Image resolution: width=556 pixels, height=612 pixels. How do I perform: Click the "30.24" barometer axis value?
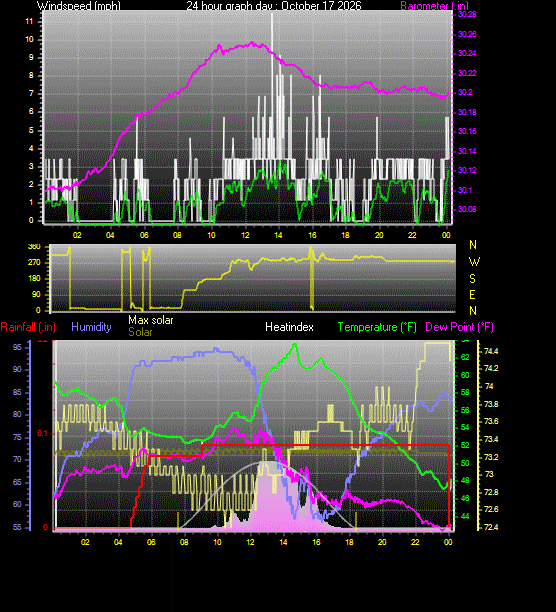point(467,53)
